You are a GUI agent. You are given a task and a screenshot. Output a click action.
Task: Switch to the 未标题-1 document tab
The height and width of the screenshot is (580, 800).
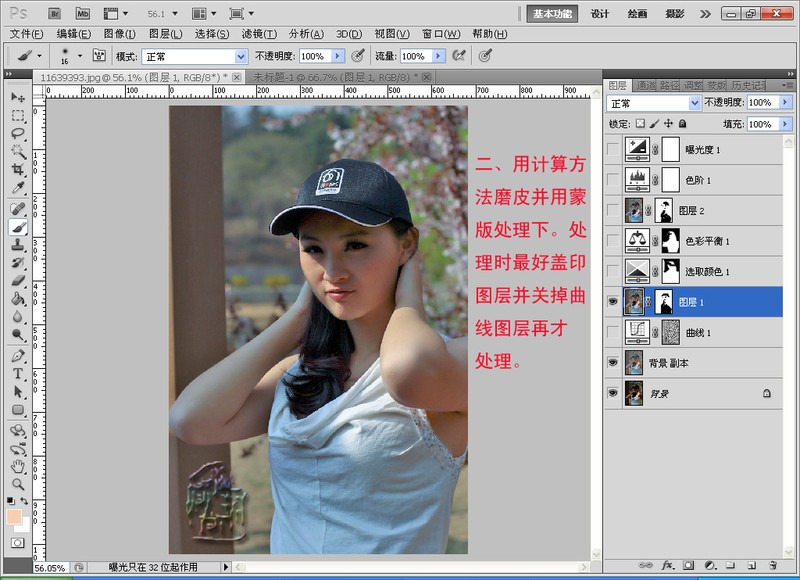[x=337, y=77]
